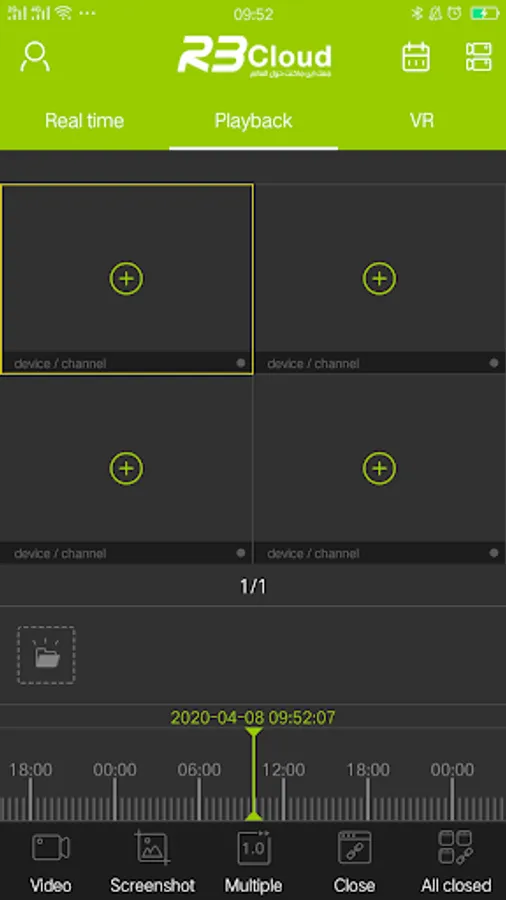
Task: Open the recorded files folder icon
Action: coord(46,655)
